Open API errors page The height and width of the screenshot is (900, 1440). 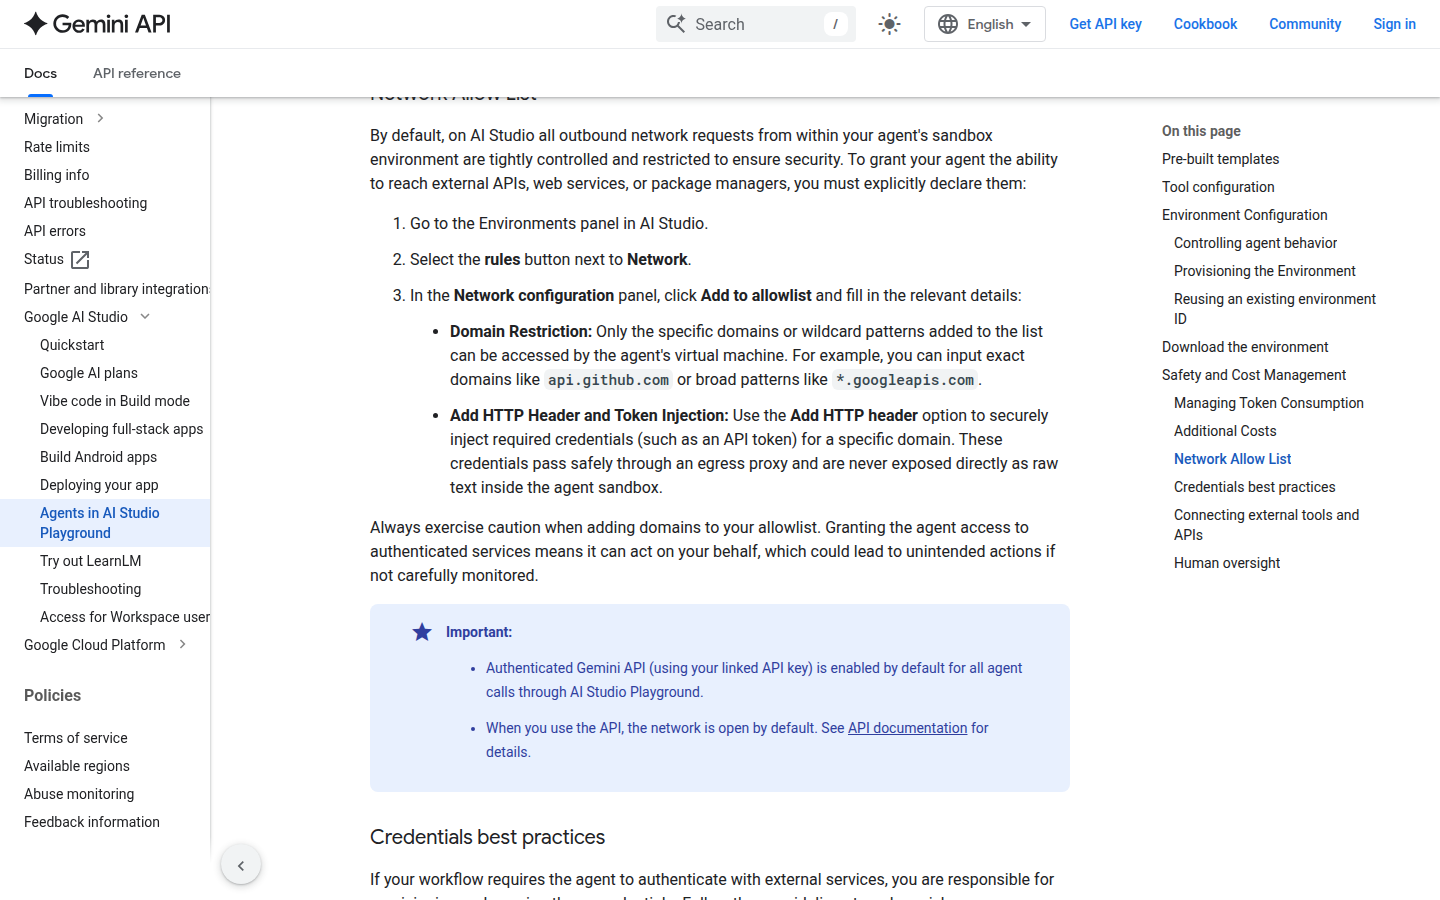point(55,231)
